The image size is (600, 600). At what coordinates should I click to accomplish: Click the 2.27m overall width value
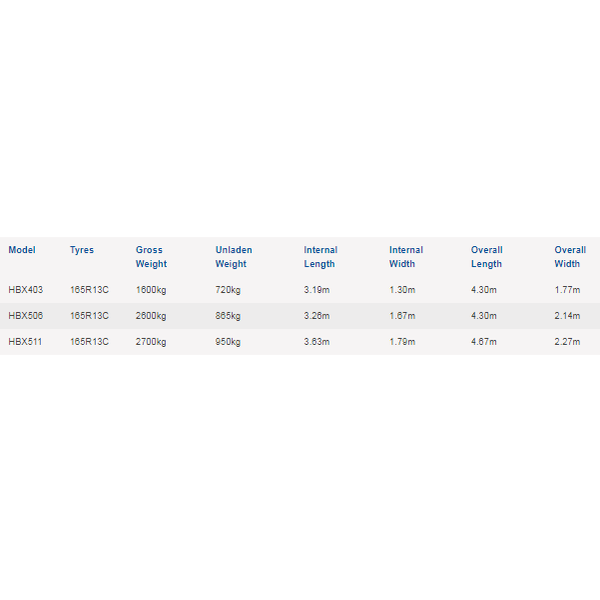pyautogui.click(x=567, y=342)
